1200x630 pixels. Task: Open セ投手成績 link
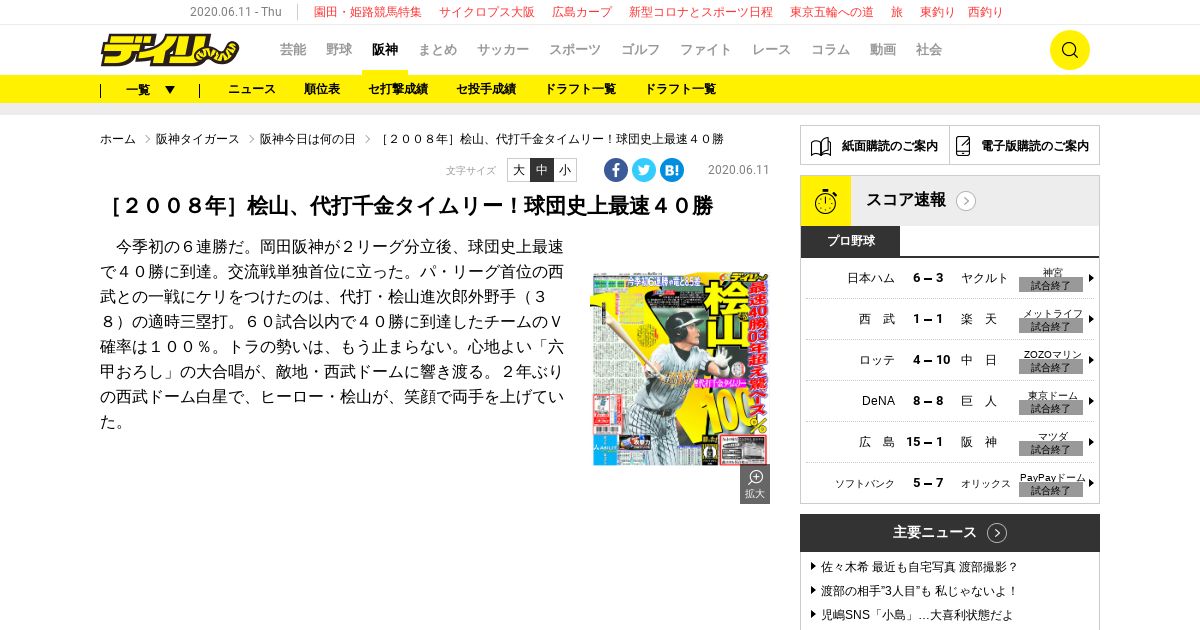(x=486, y=89)
